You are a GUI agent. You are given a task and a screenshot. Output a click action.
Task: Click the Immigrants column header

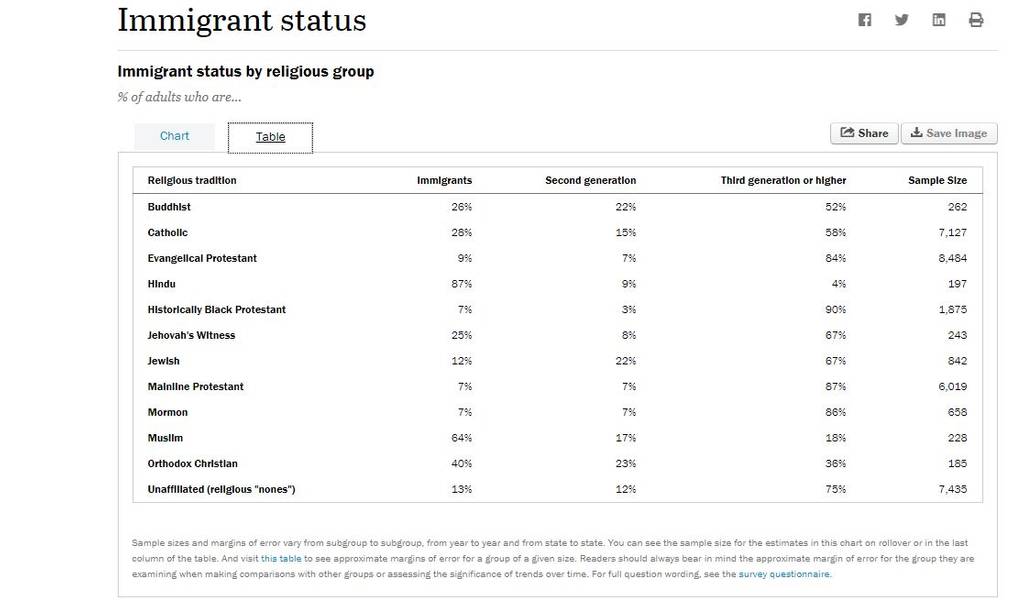(444, 180)
